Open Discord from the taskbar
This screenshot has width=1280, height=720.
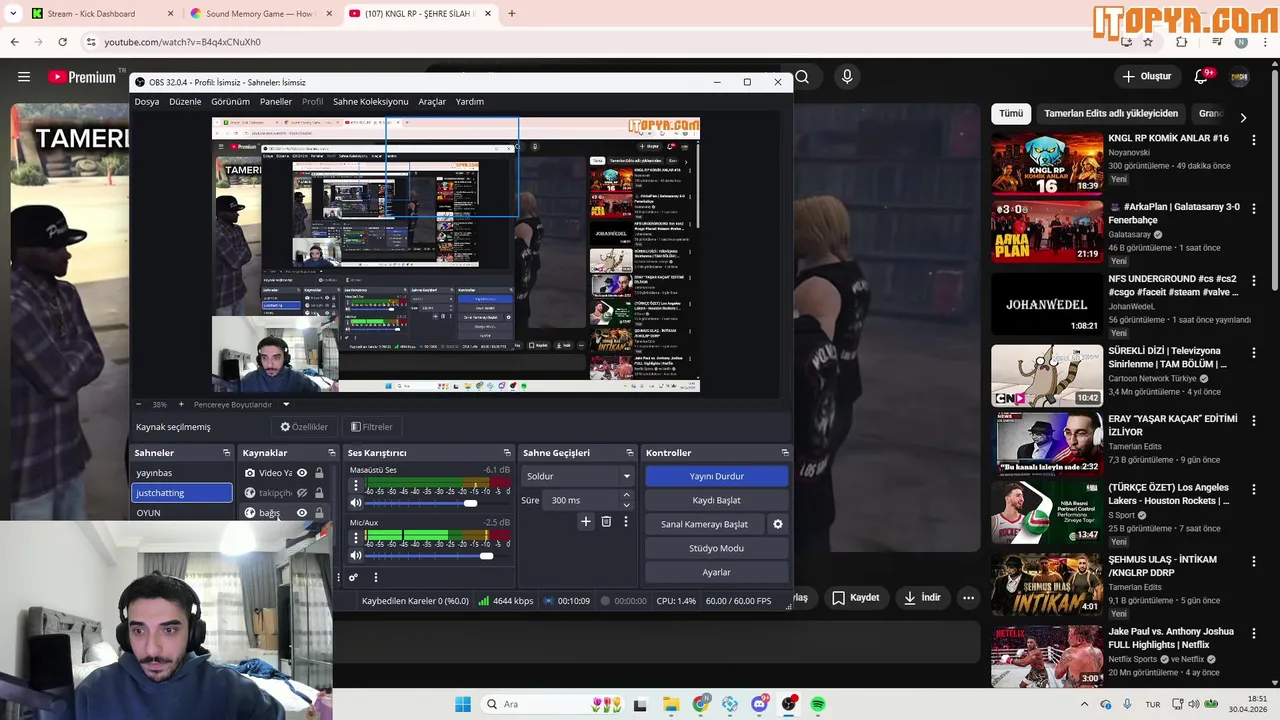pyautogui.click(x=760, y=704)
